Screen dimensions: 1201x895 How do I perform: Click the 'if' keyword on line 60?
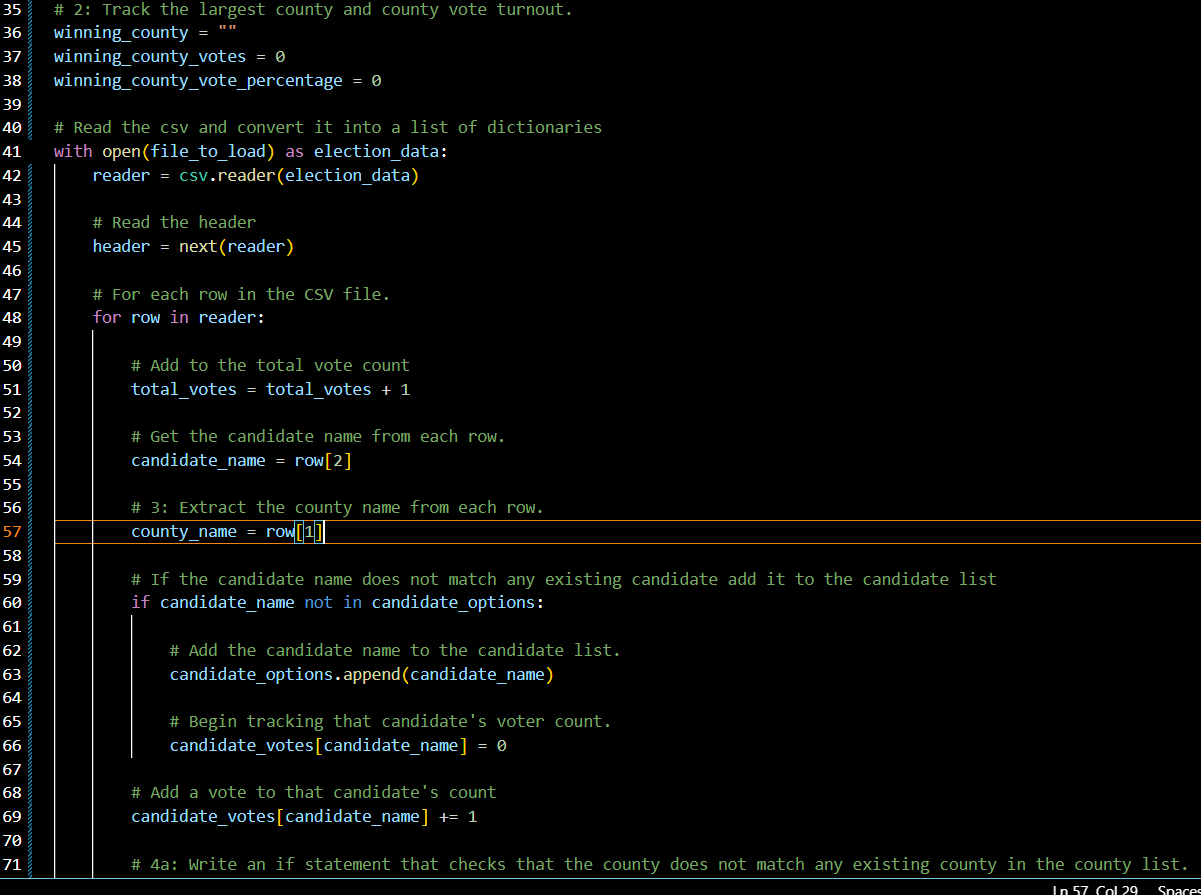pyautogui.click(x=141, y=602)
